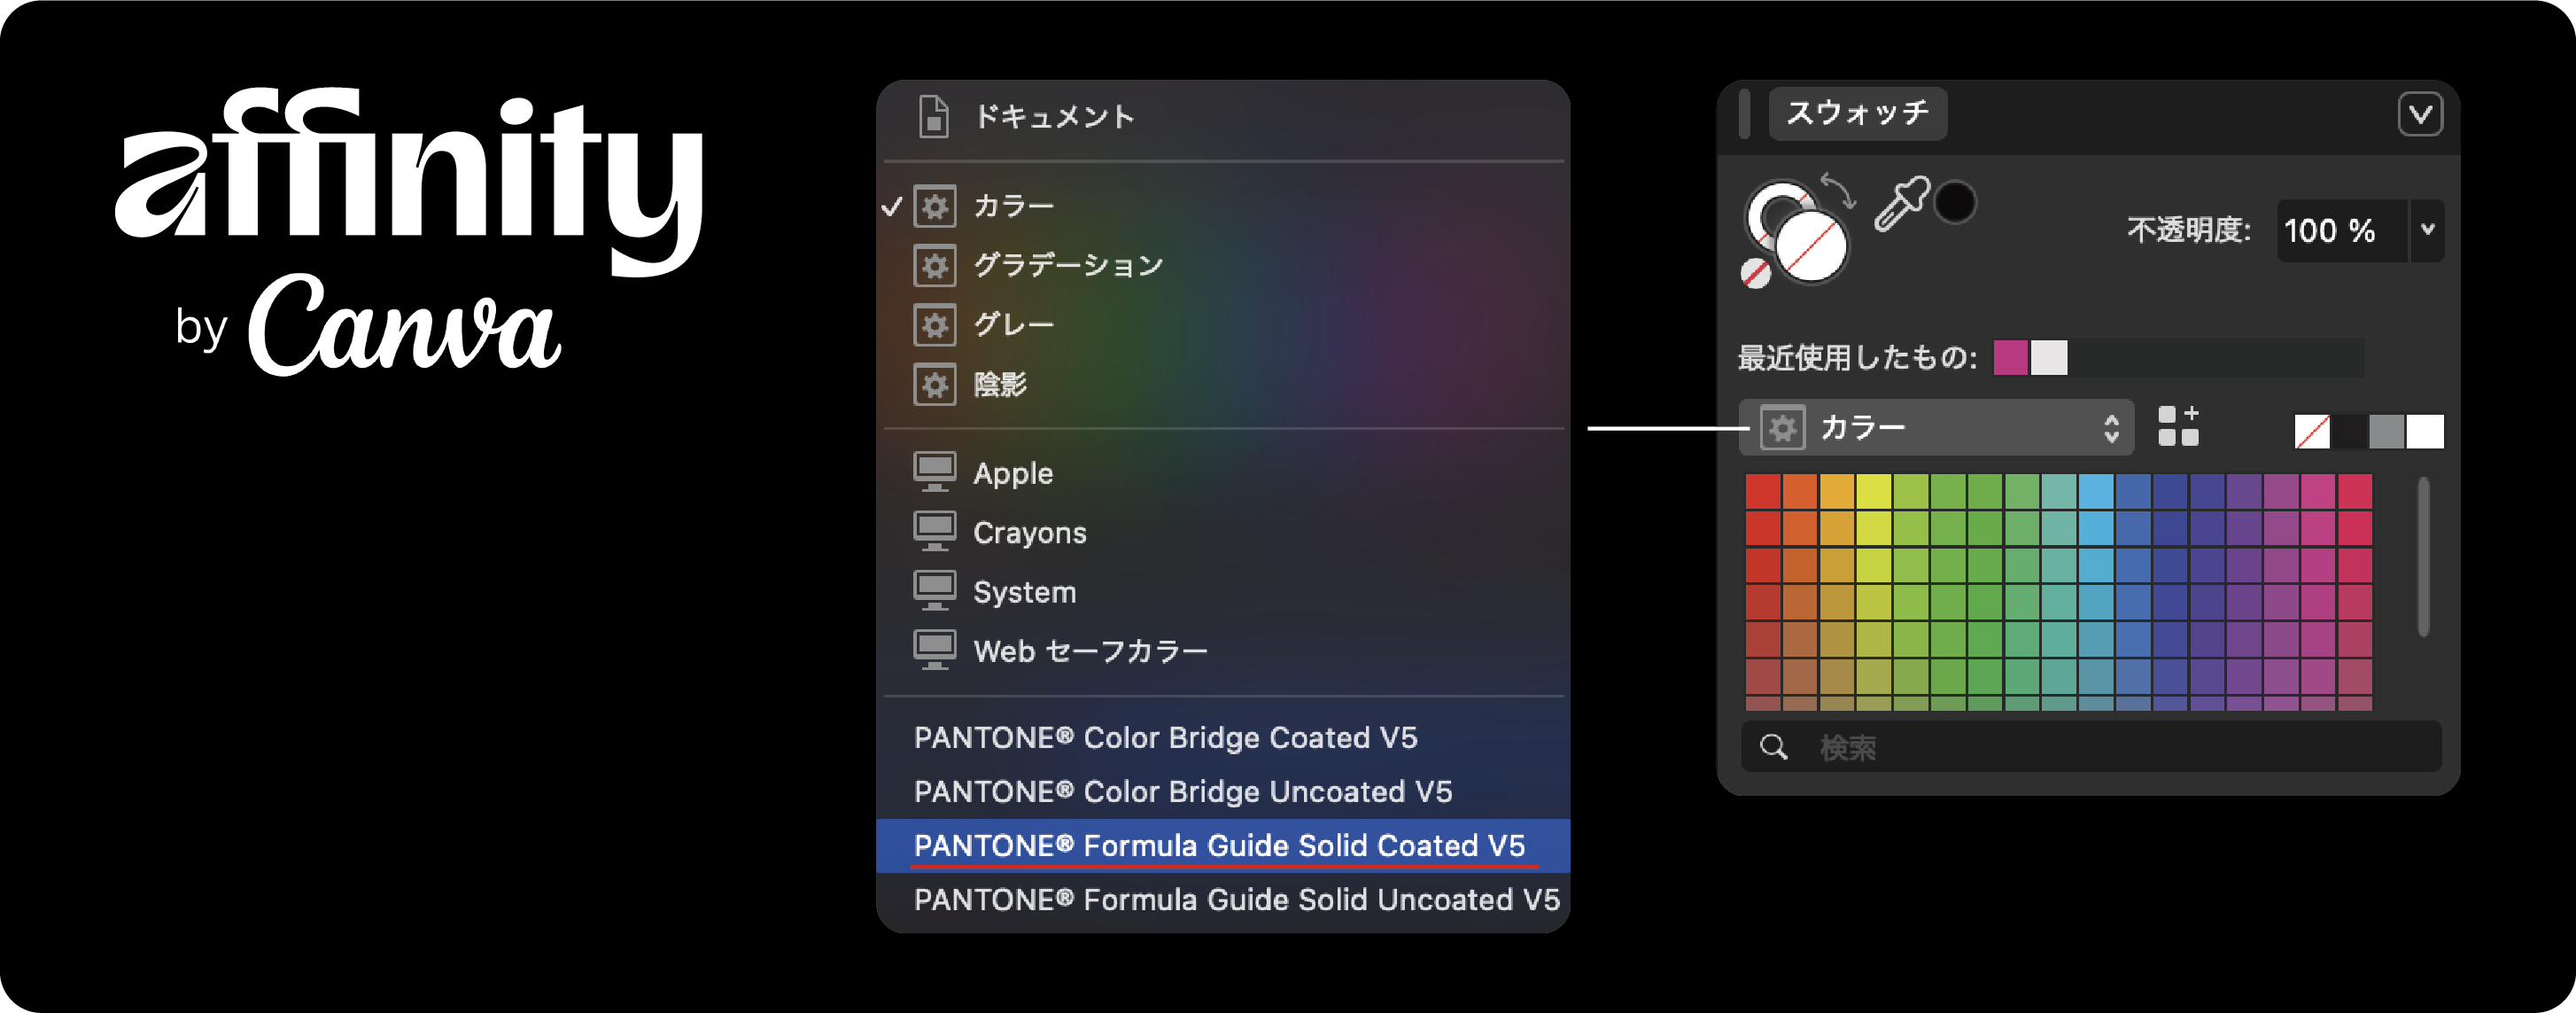Toggle the no-fill swatch in the grayscale row
The image size is (2576, 1013).
point(2312,431)
